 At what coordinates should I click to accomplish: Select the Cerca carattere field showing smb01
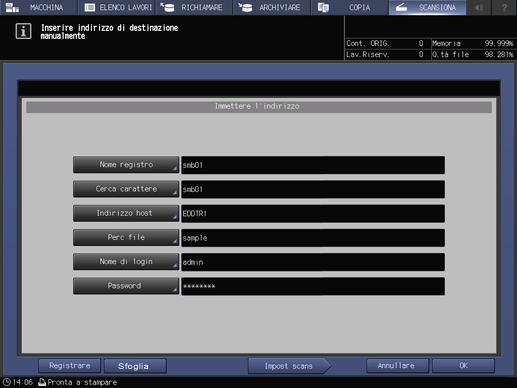tap(313, 189)
